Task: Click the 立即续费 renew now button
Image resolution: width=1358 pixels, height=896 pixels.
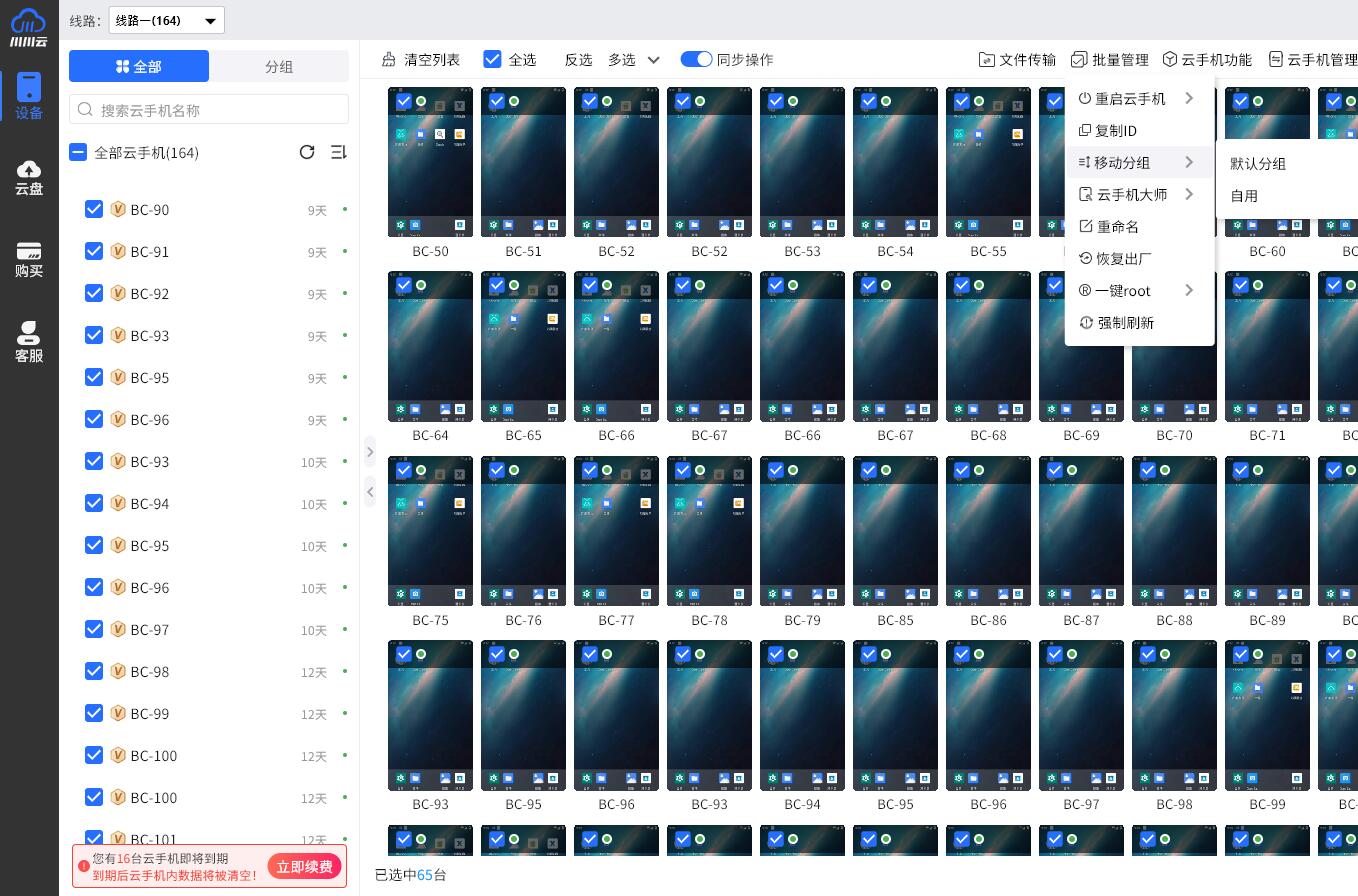Action: tap(304, 866)
